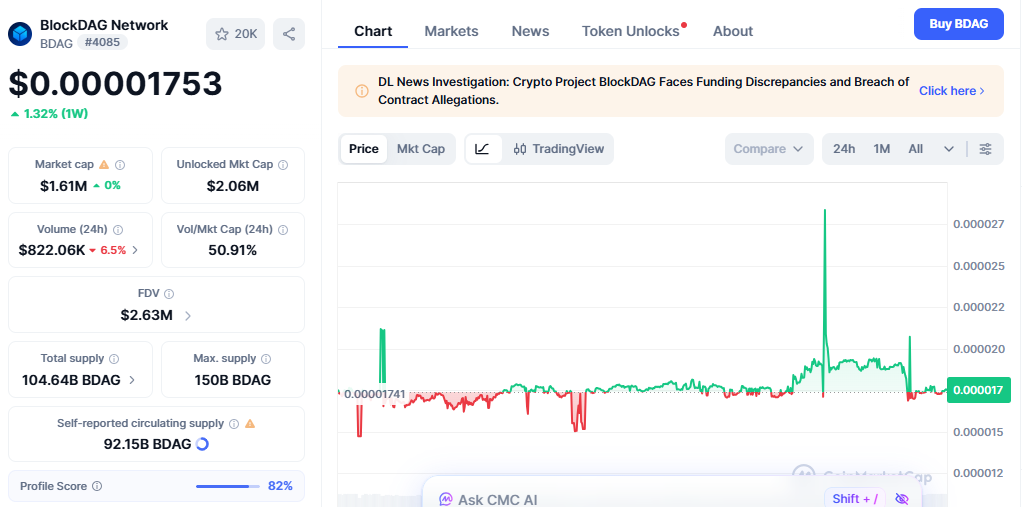Open the Unlocked Mkt Cap info icon
Viewport: 1022px width, 507px height.
coord(283,165)
